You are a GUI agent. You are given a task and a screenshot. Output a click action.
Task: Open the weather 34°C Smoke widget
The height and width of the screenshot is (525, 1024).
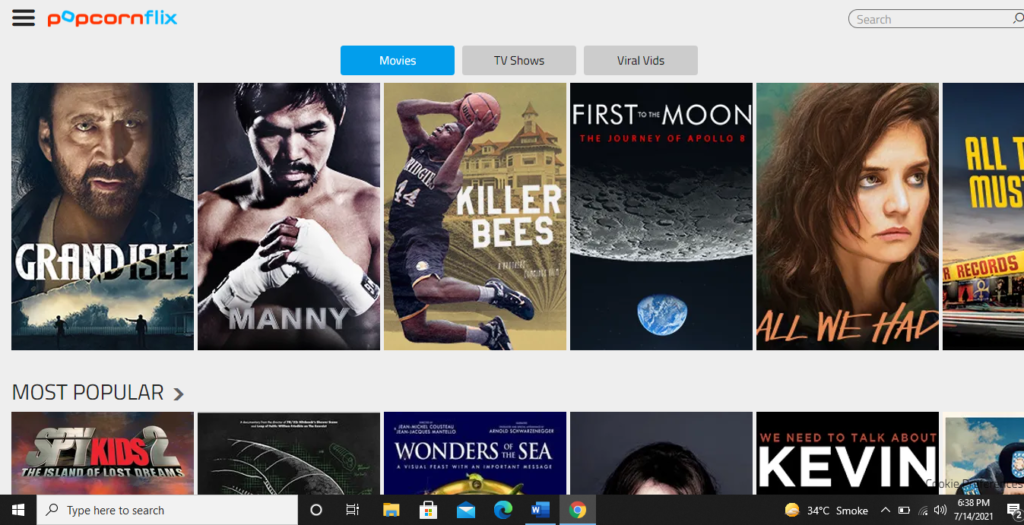827,510
